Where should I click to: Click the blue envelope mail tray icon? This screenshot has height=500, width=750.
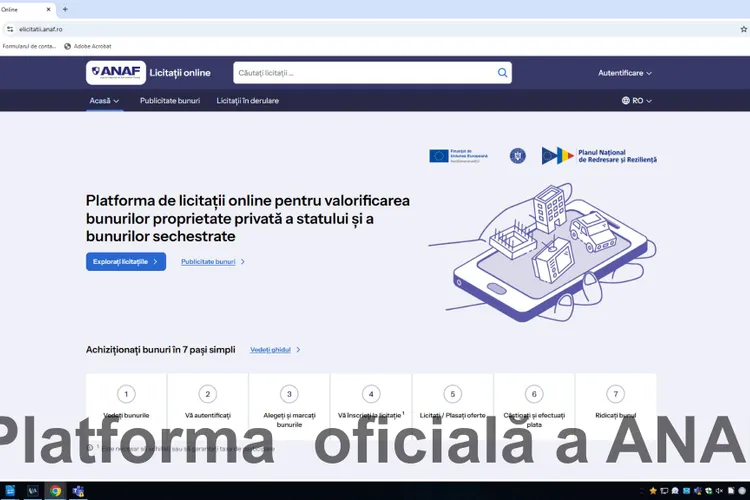686,491
